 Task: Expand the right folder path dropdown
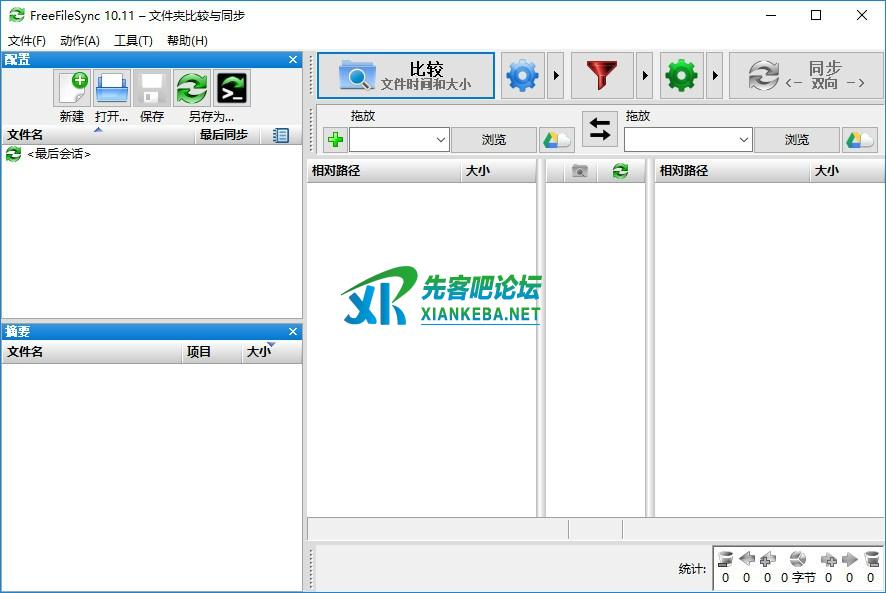click(x=743, y=140)
